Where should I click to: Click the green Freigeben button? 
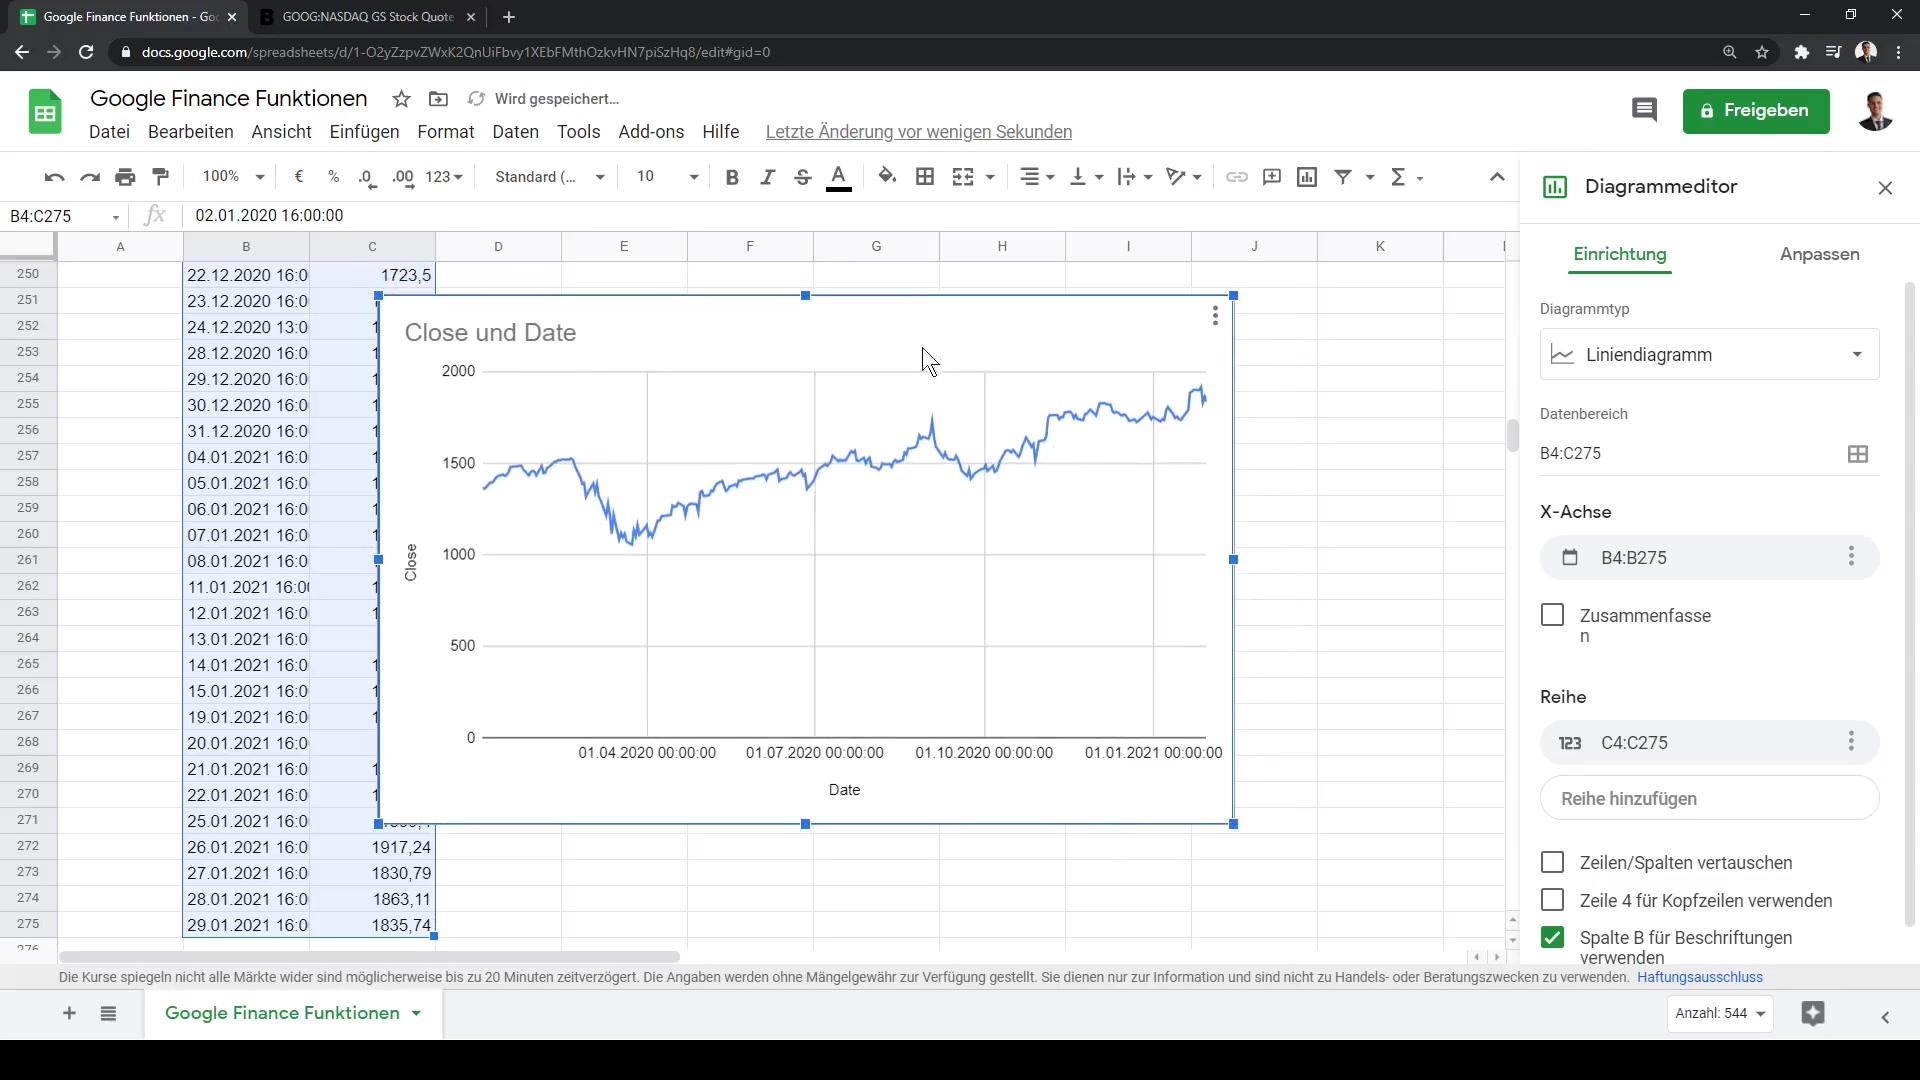click(1755, 110)
